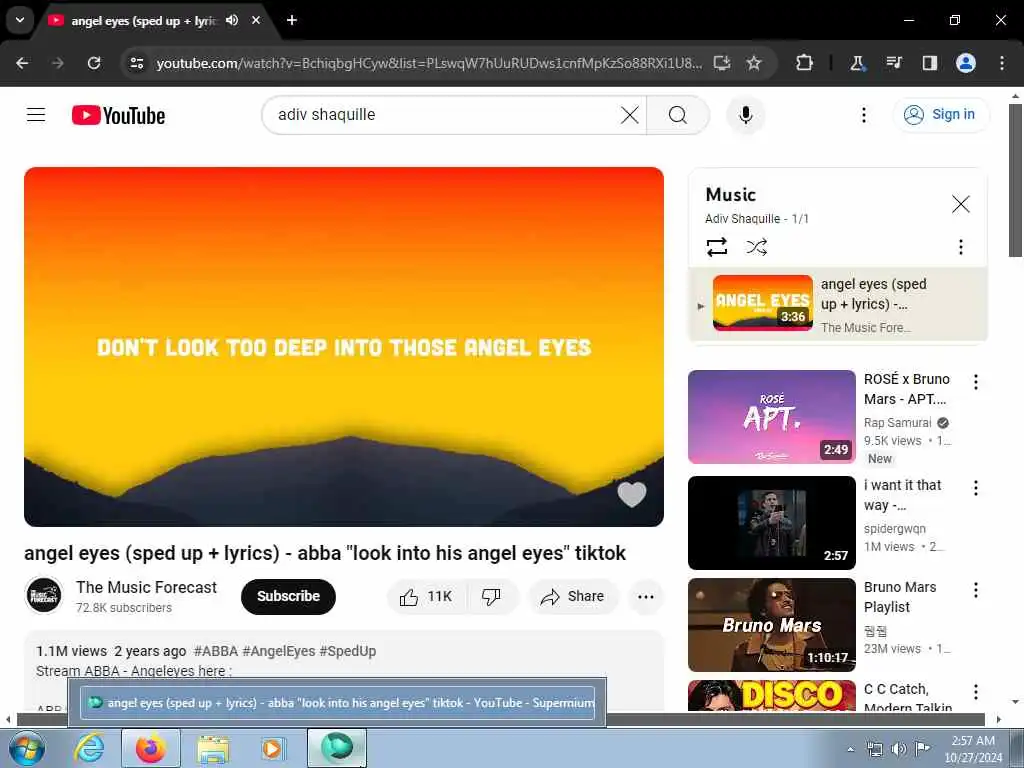
Task: Click the video player area
Action: pyautogui.click(x=344, y=347)
